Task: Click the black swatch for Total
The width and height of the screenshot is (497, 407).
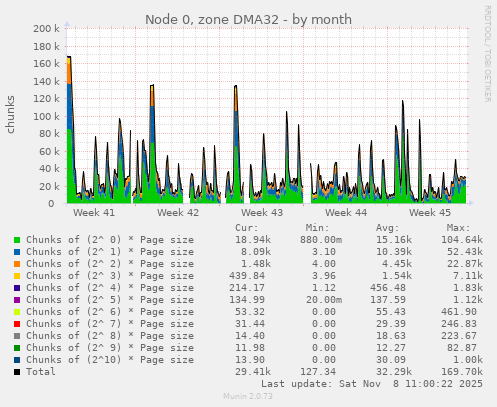Action: 17,372
